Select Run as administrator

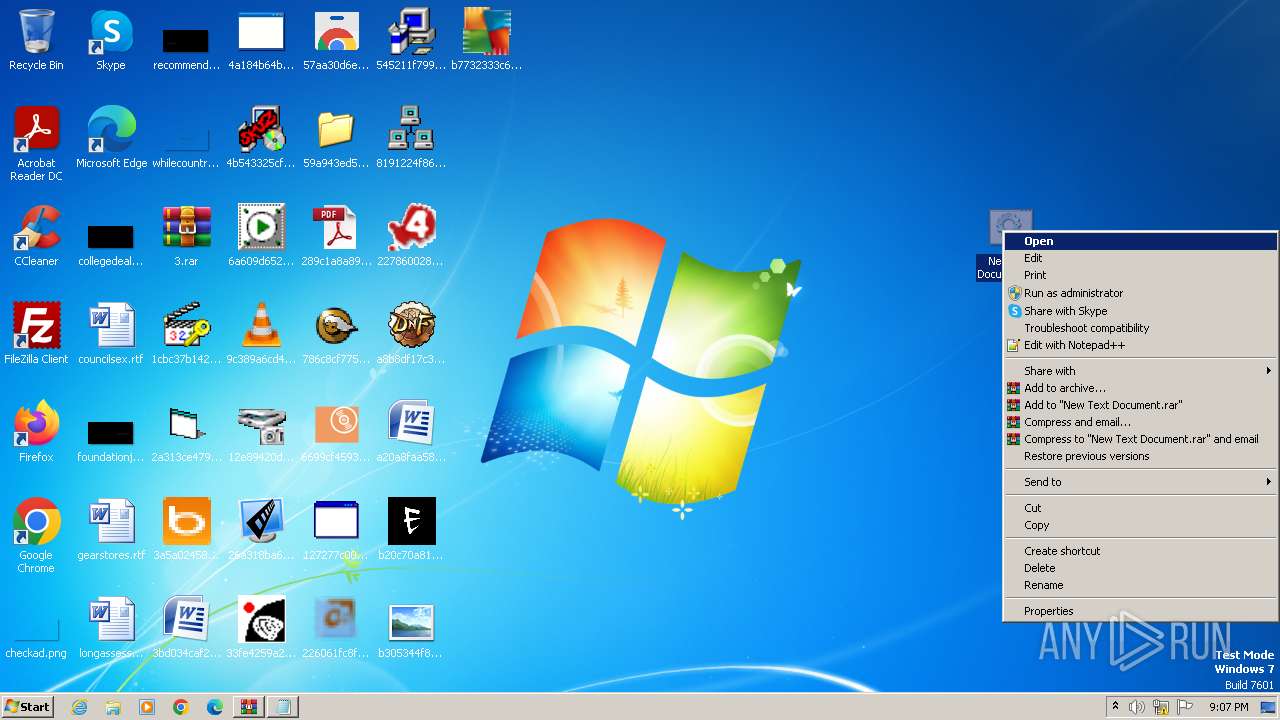coord(1140,293)
